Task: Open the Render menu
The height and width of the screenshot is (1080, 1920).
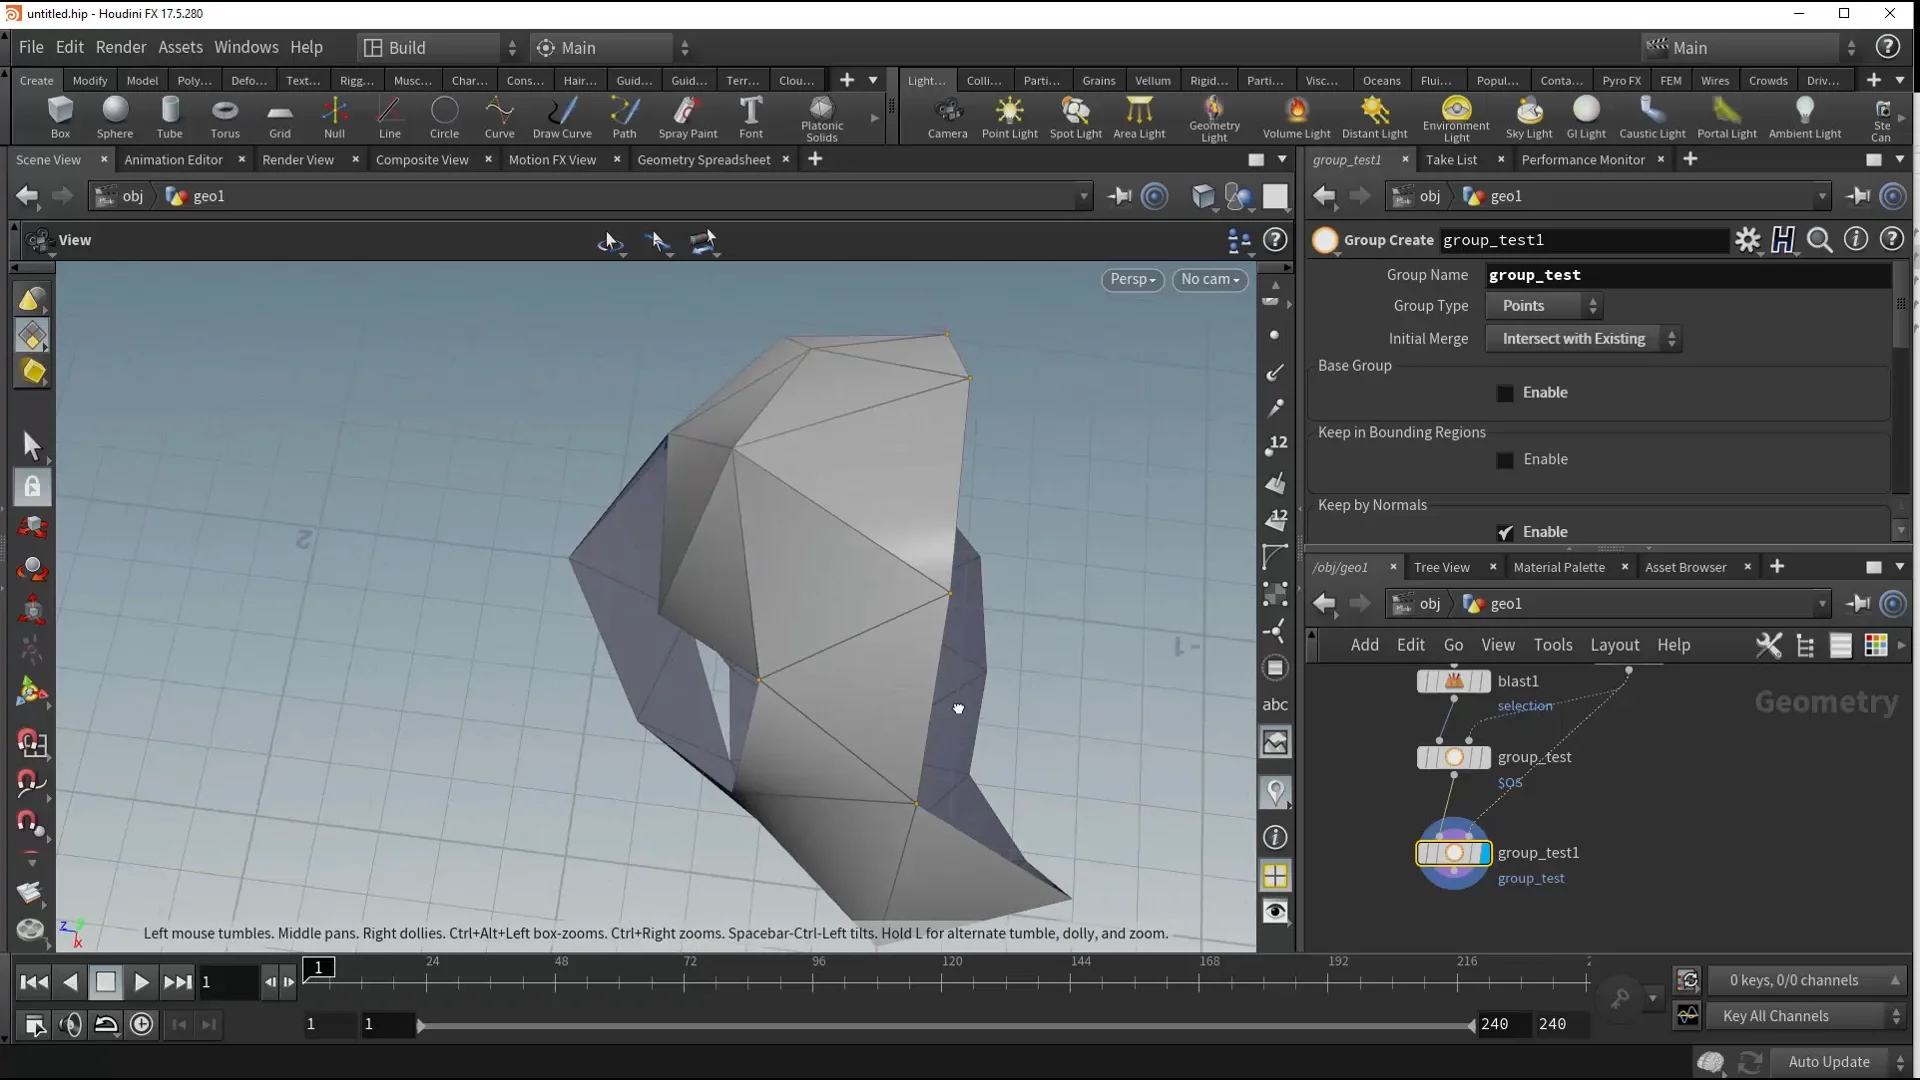Action: (120, 47)
